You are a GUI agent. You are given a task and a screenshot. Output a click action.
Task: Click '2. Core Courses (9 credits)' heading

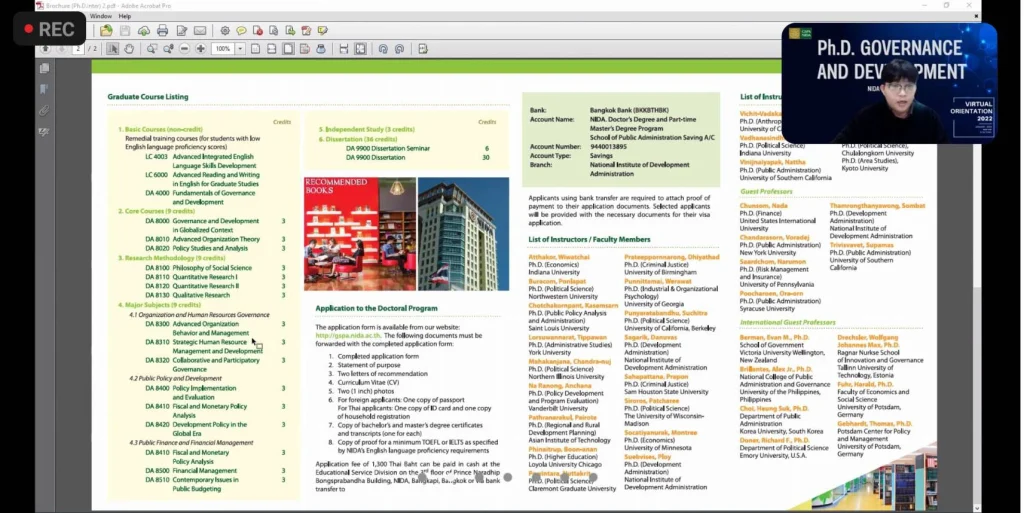(x=156, y=211)
